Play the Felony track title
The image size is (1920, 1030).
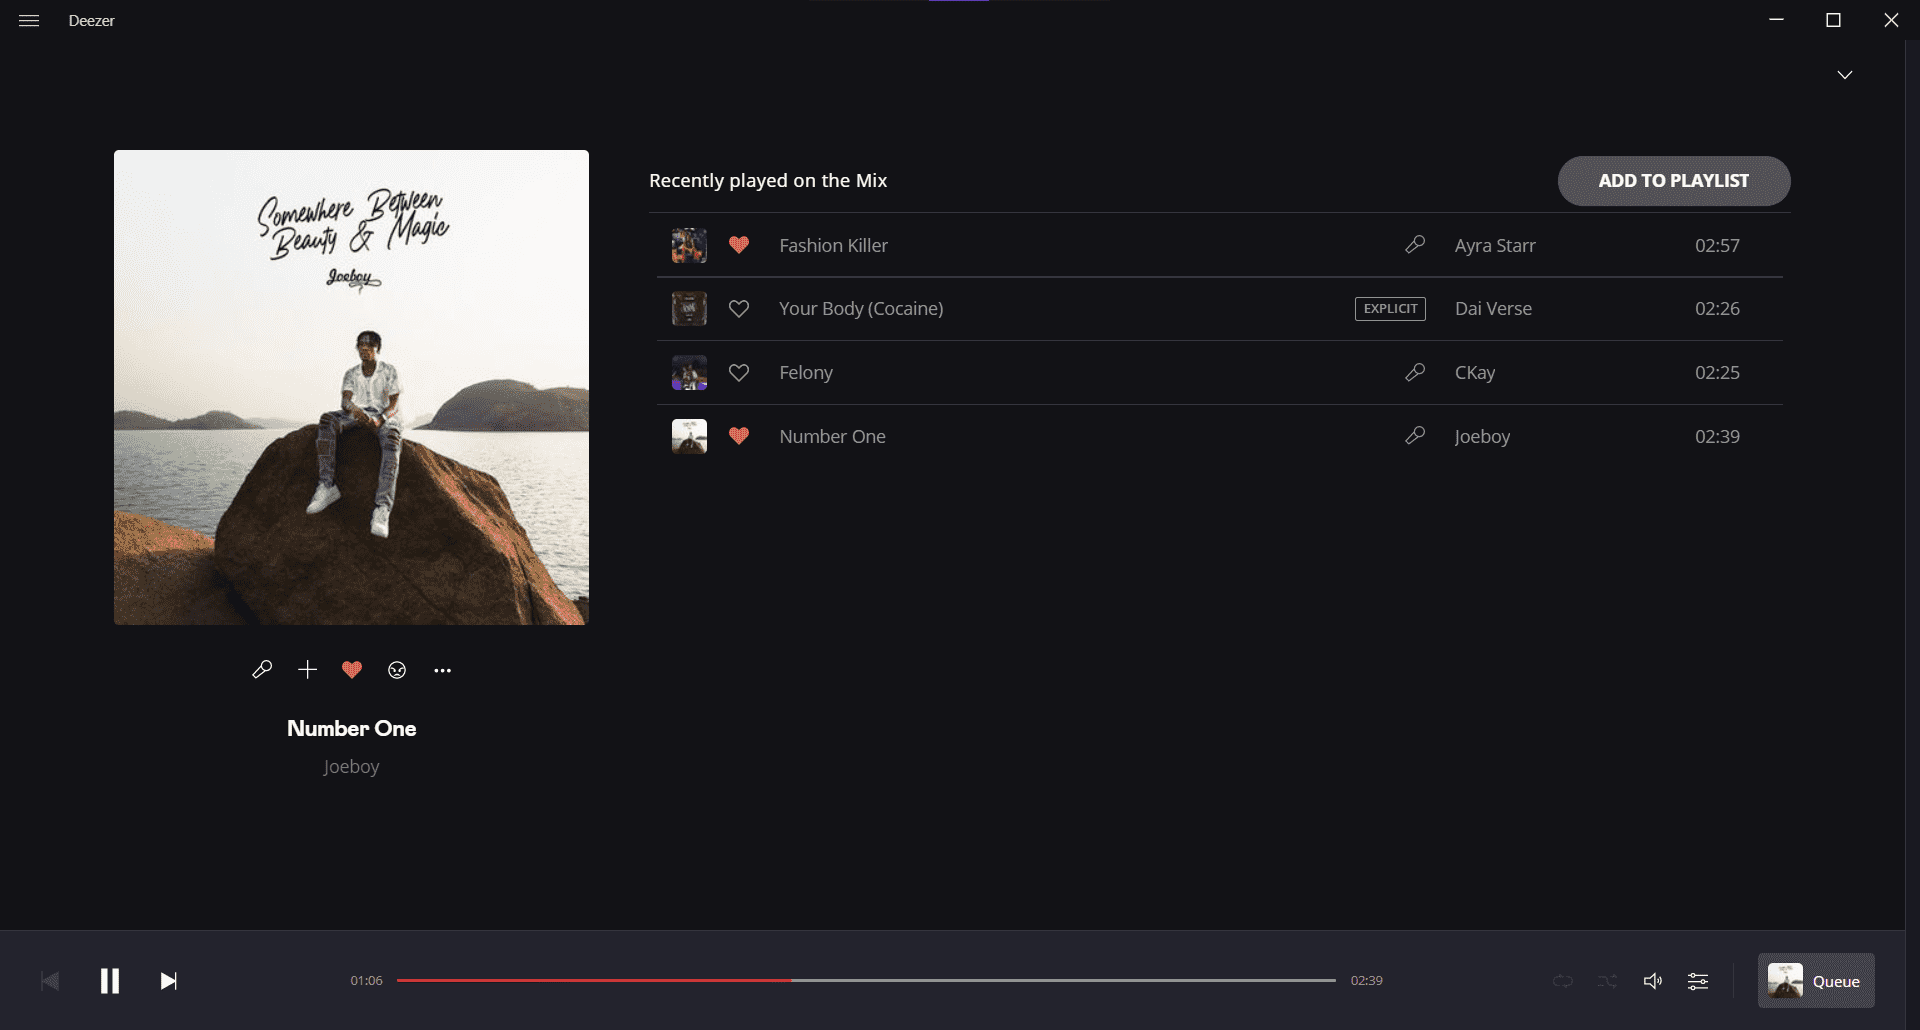click(806, 373)
